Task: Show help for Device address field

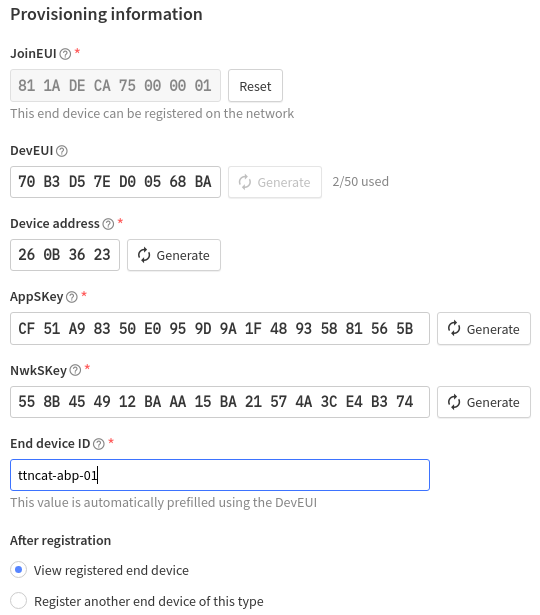Action: (x=108, y=224)
